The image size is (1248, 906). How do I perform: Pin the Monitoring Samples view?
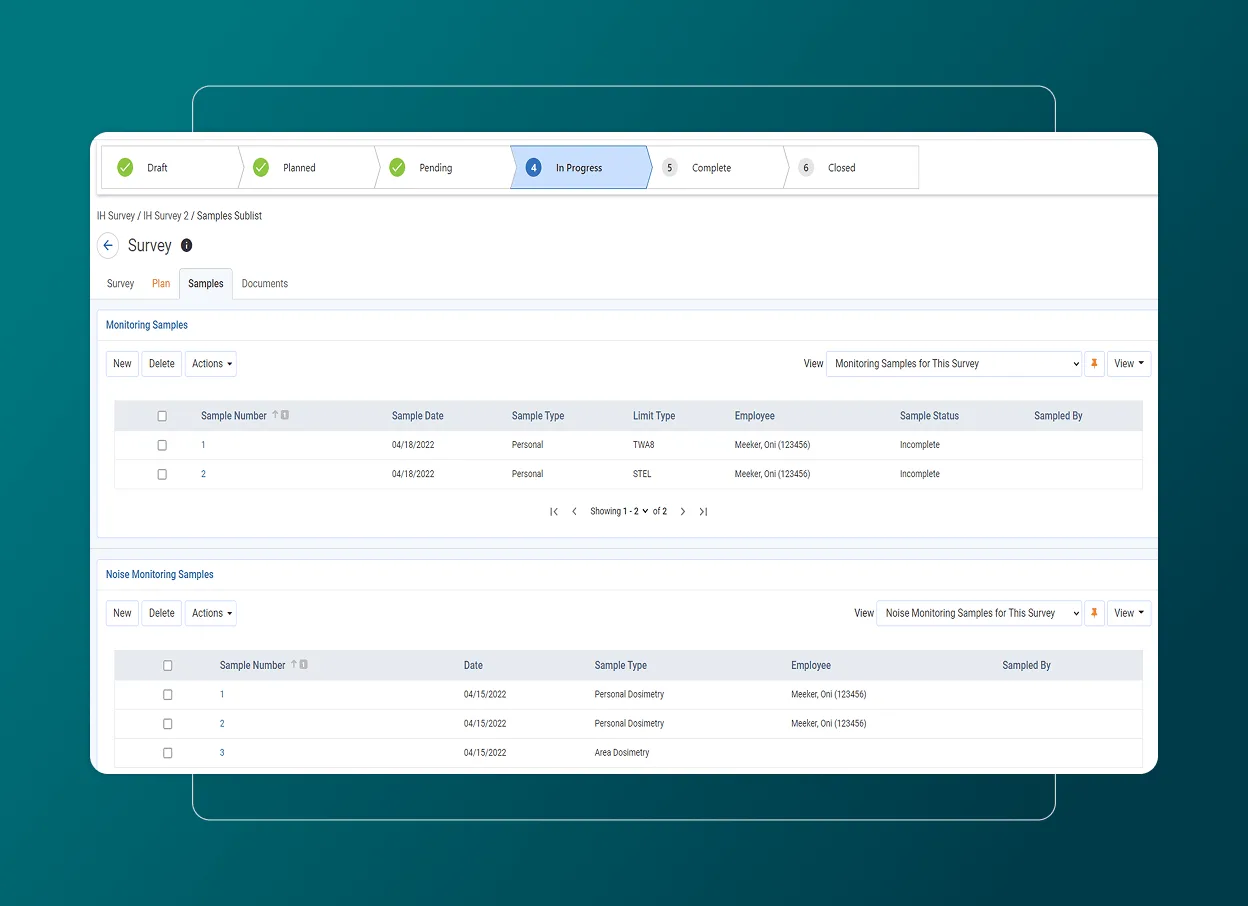[x=1094, y=363]
